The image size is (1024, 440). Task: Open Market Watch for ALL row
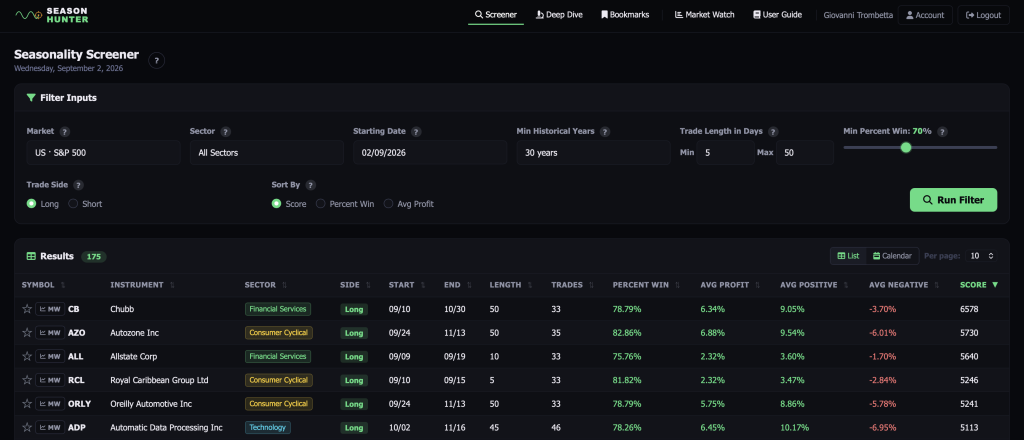pos(50,356)
